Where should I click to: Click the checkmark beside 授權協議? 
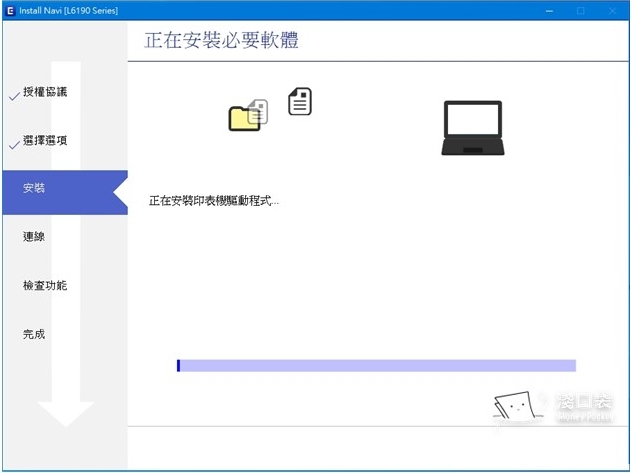[x=13, y=96]
